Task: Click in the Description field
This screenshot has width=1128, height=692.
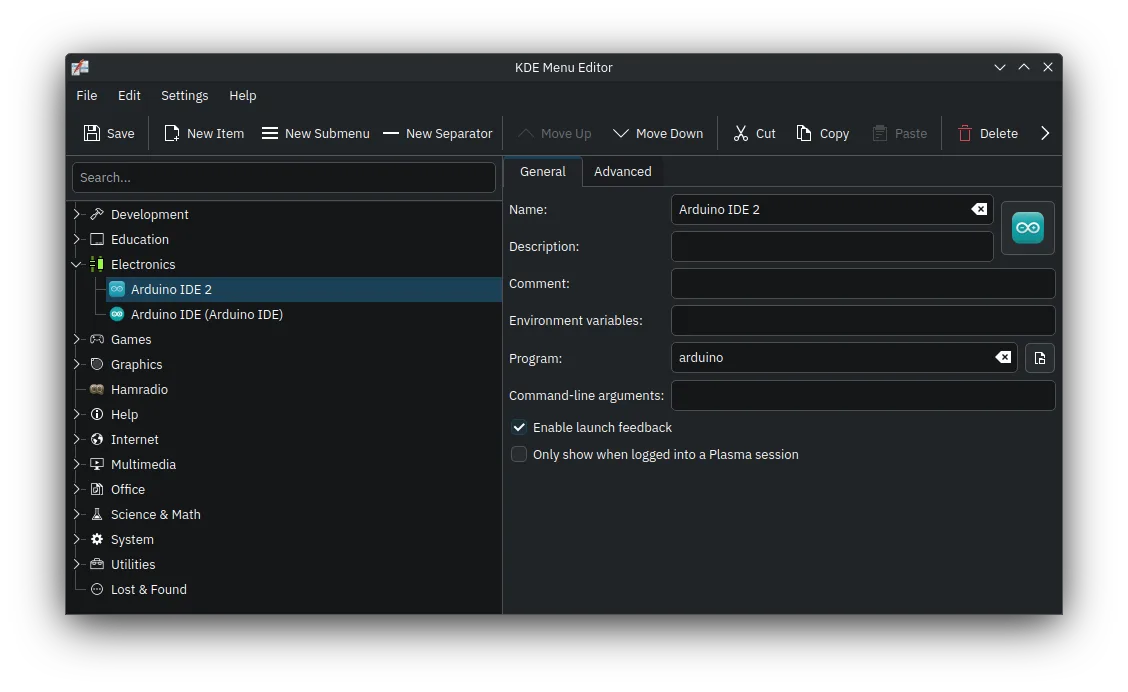Action: [832, 247]
